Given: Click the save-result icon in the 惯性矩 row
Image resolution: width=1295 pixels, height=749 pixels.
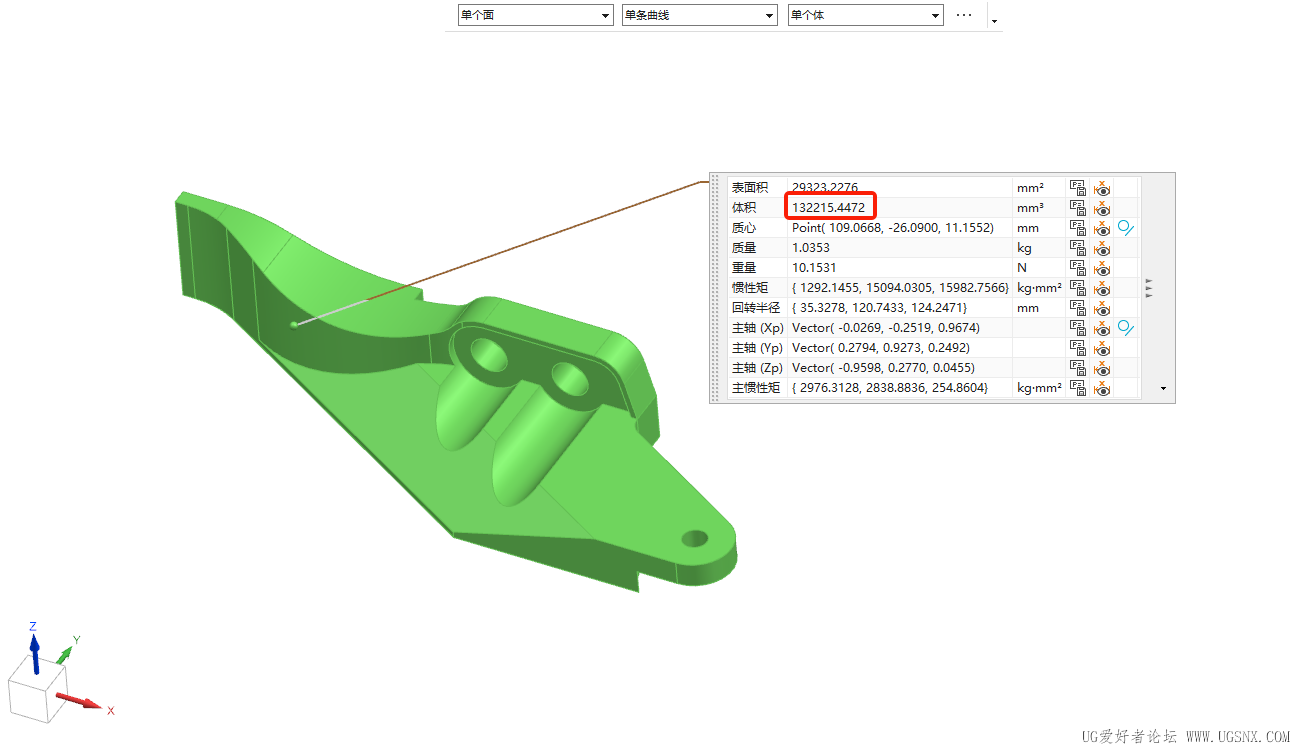Looking at the screenshot, I should click(1077, 288).
